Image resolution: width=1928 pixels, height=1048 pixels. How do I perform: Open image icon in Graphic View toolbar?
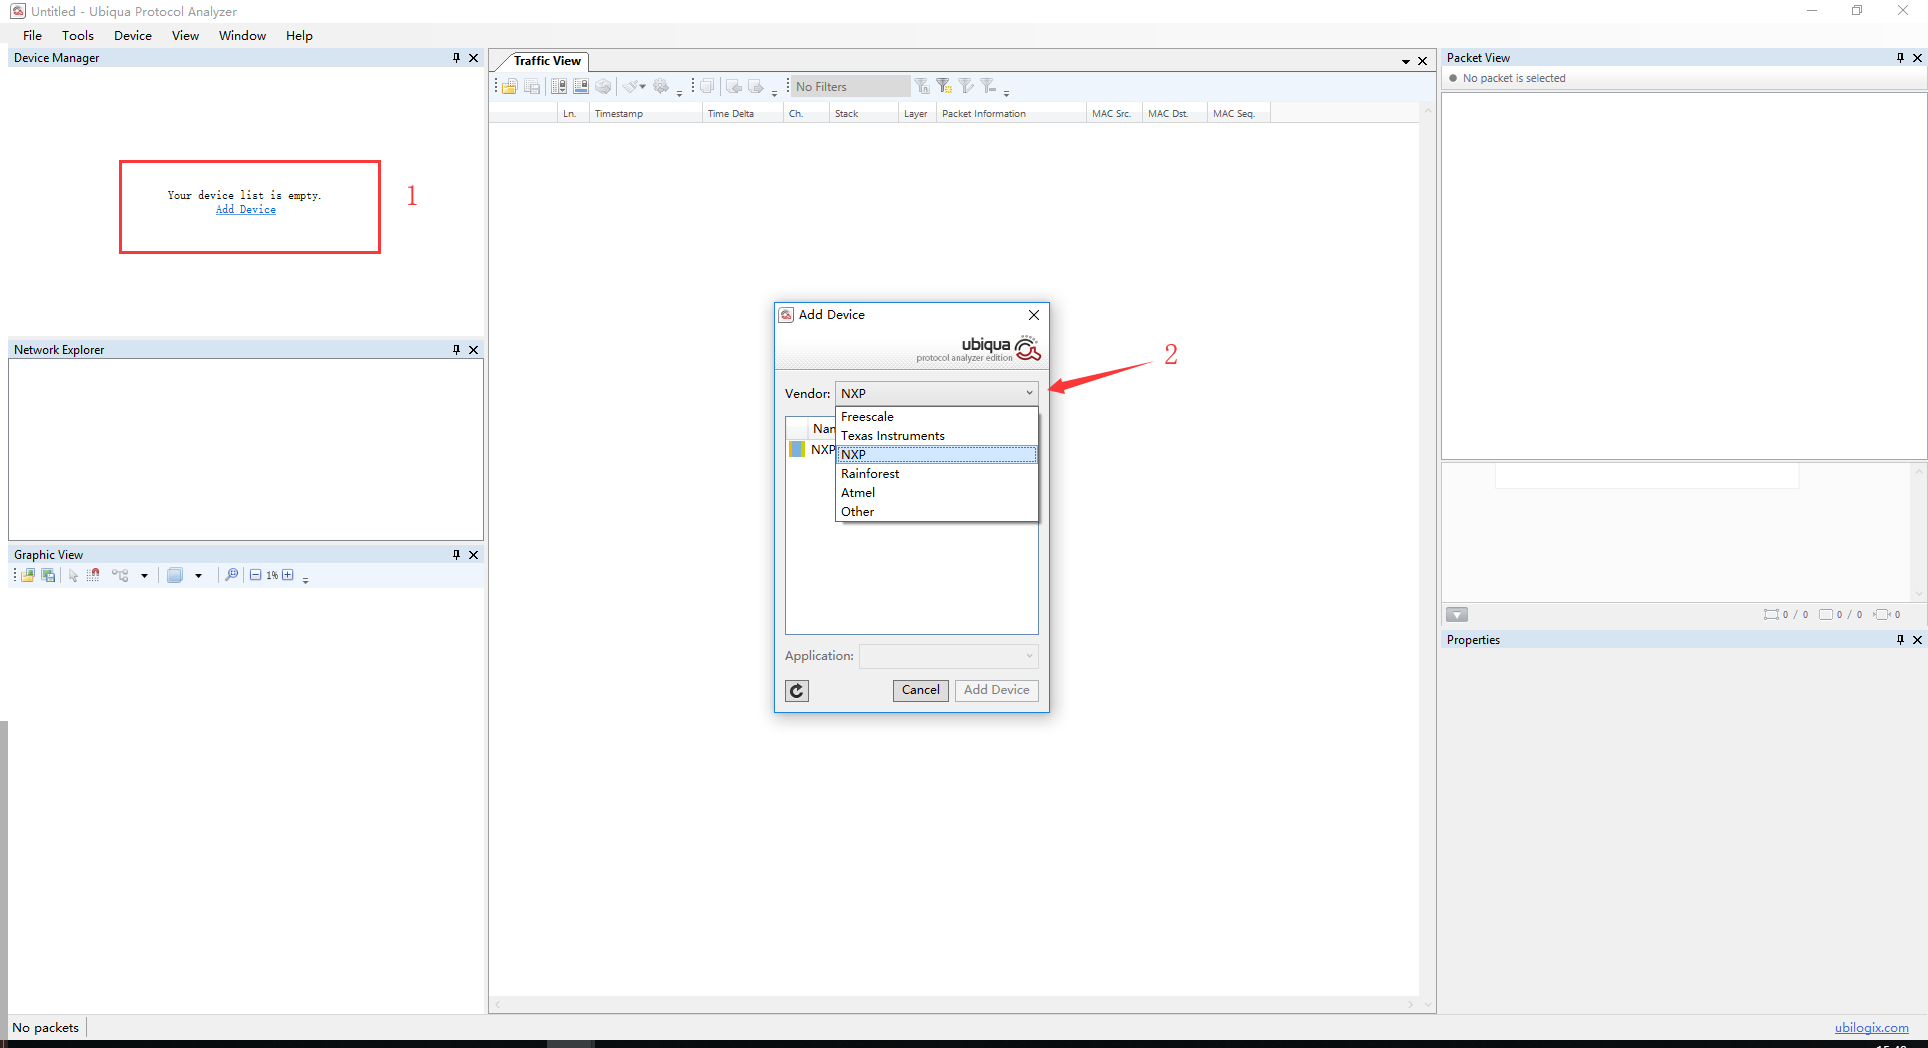(28, 575)
